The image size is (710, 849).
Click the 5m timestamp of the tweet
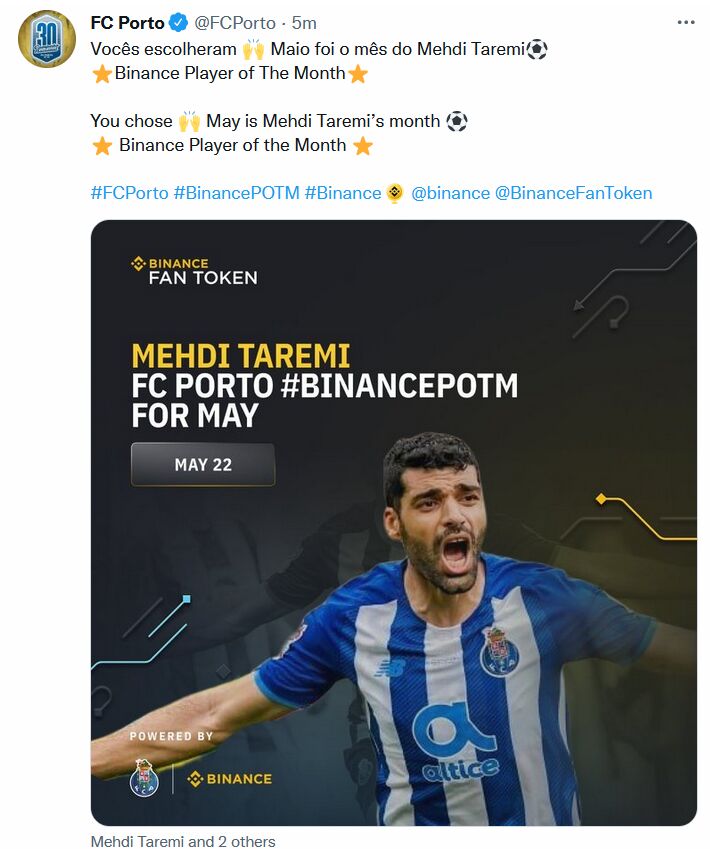coord(304,23)
